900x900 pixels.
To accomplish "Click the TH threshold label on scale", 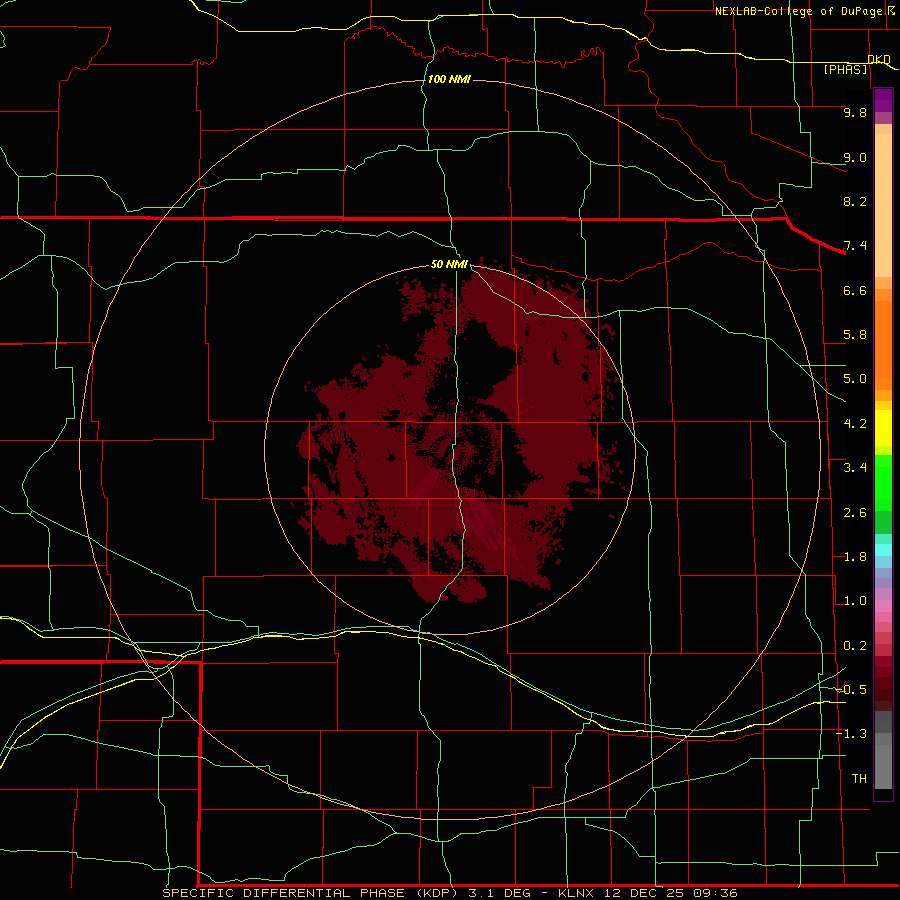I will [x=859, y=779].
